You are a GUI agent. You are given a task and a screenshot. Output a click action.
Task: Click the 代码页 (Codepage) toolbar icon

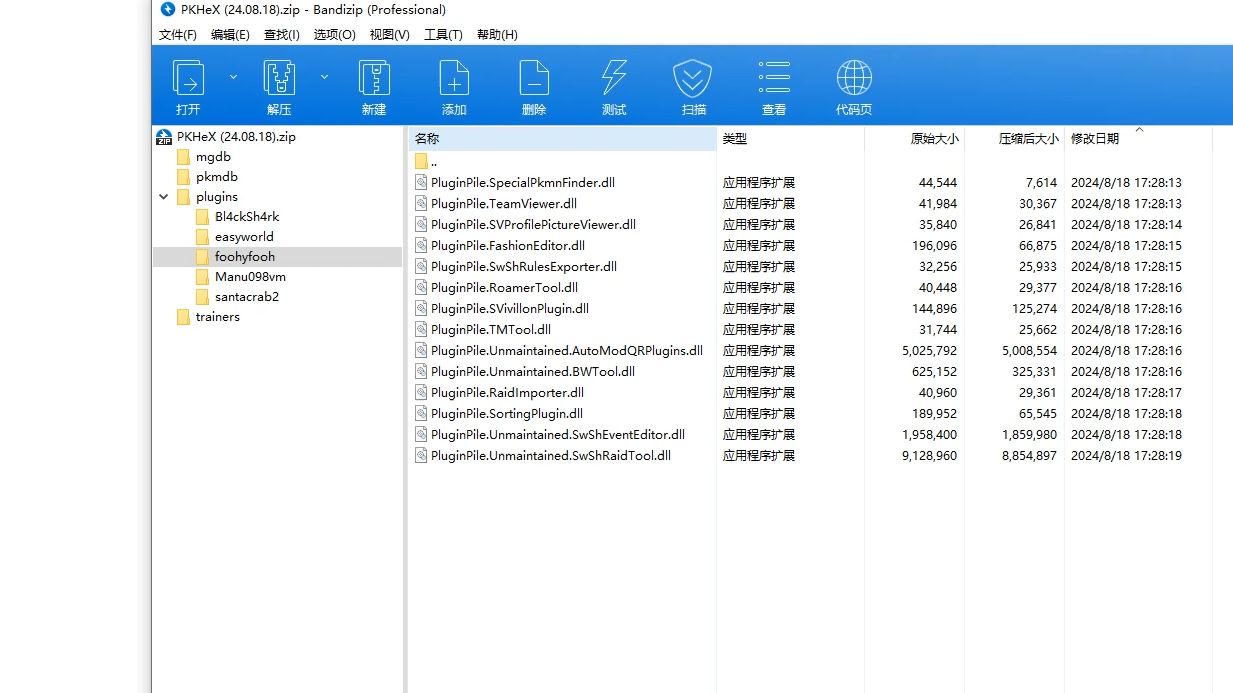[x=853, y=84]
